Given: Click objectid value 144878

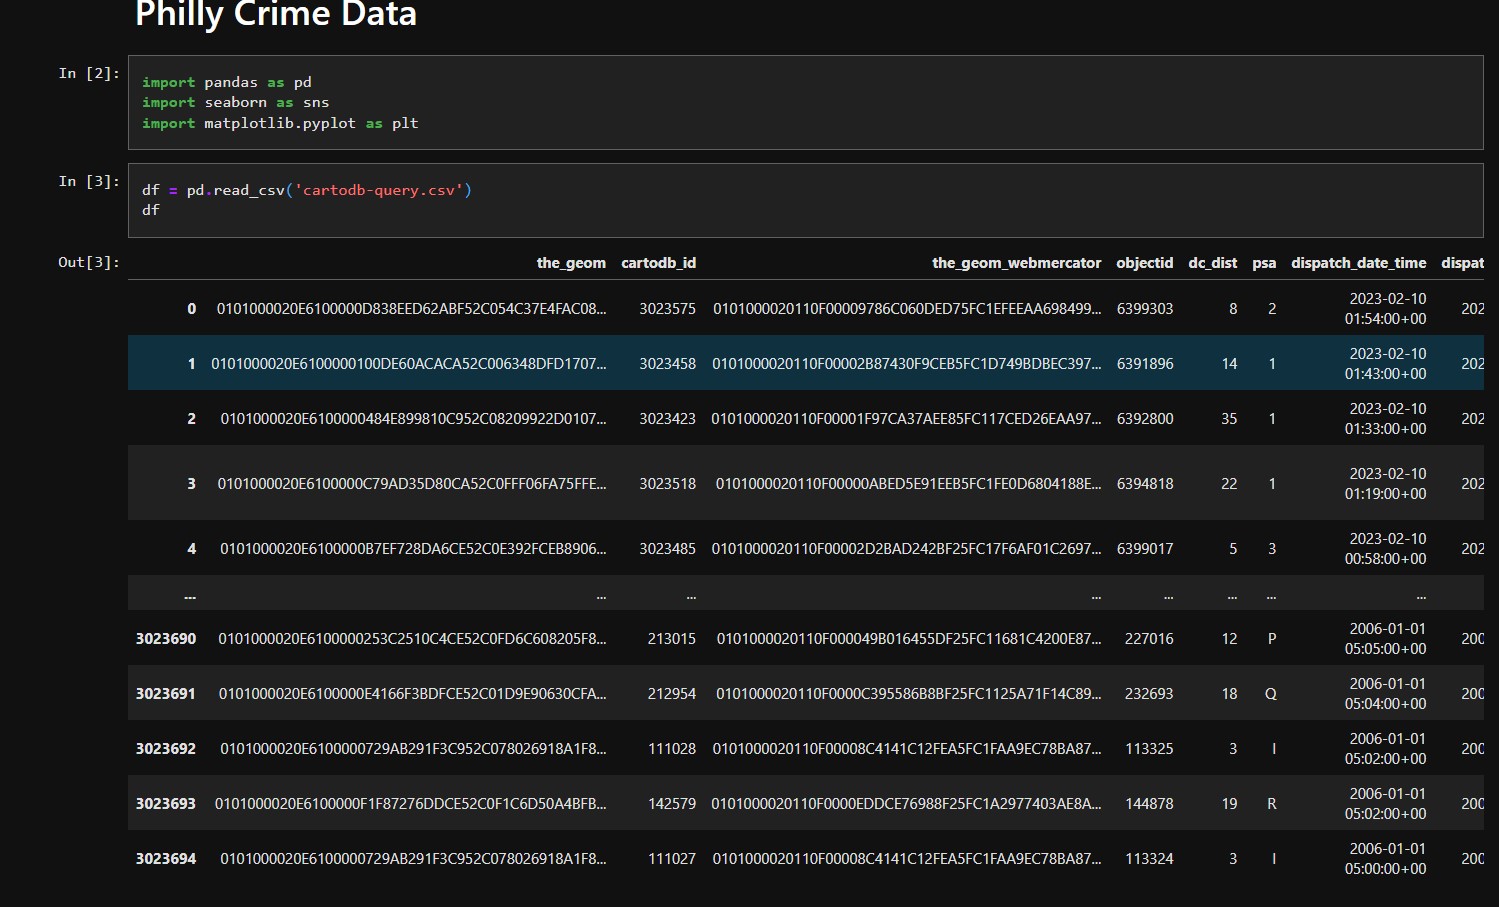Looking at the screenshot, I should (x=1149, y=804).
